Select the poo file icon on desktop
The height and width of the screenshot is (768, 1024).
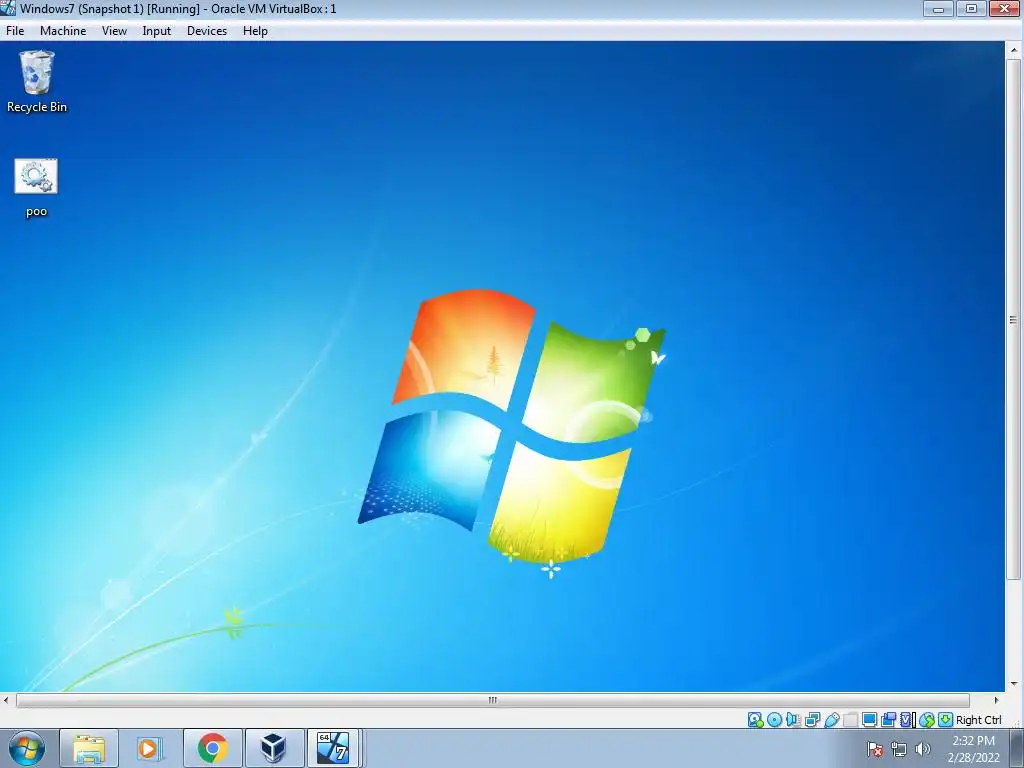pyautogui.click(x=36, y=188)
